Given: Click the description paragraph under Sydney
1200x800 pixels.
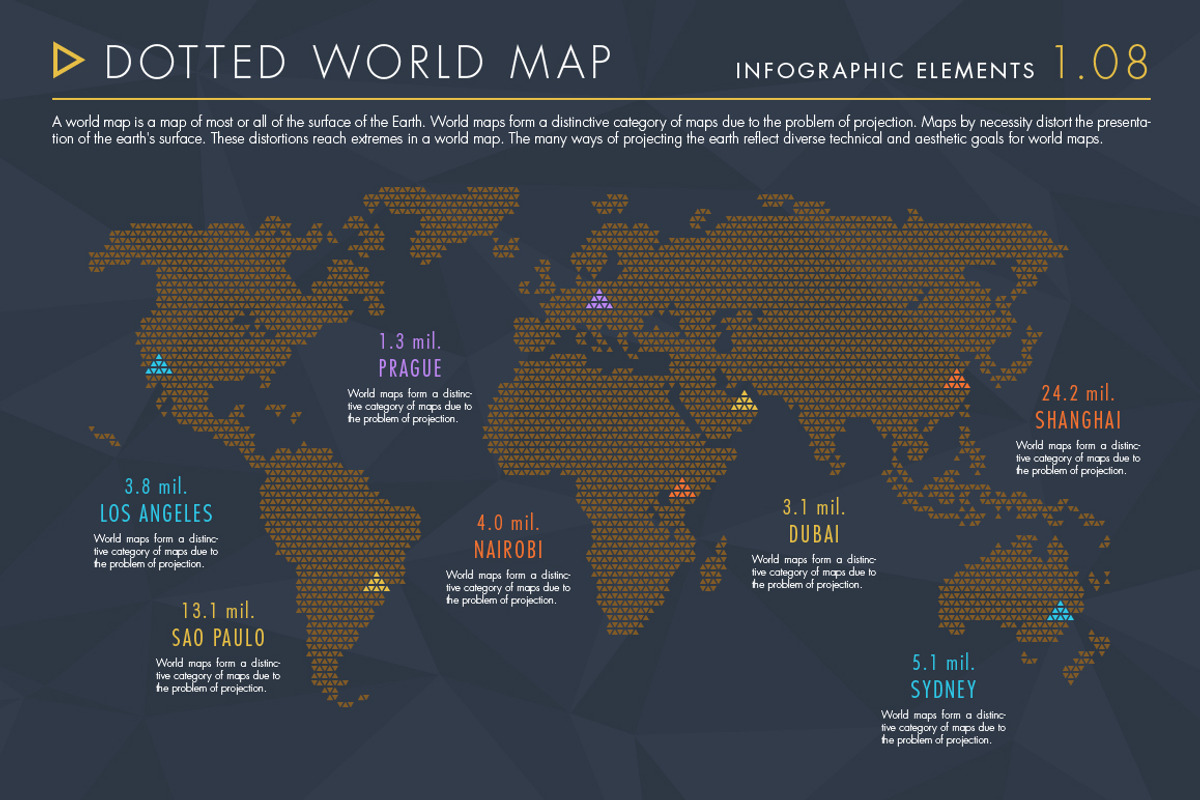Looking at the screenshot, I should [943, 727].
